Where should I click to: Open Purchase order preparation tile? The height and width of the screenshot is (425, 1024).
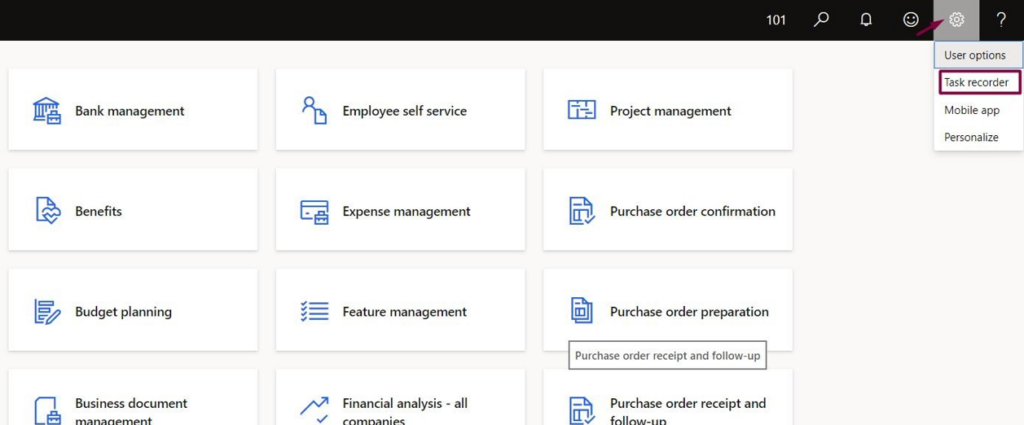[x=668, y=310]
